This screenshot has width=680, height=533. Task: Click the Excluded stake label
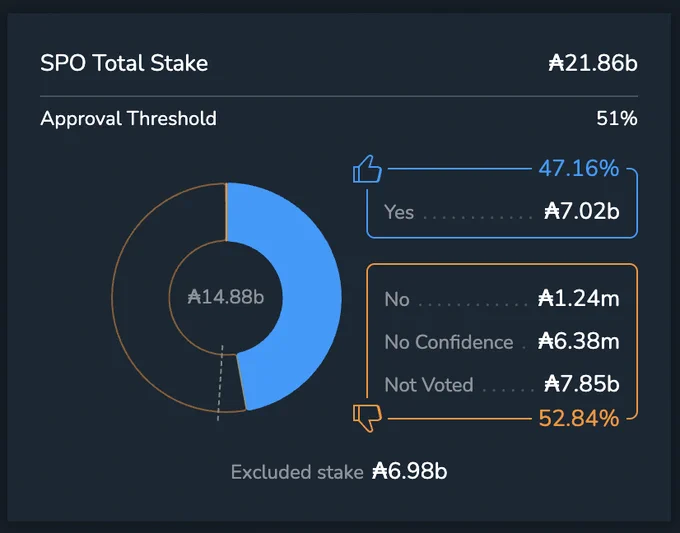[x=297, y=472]
